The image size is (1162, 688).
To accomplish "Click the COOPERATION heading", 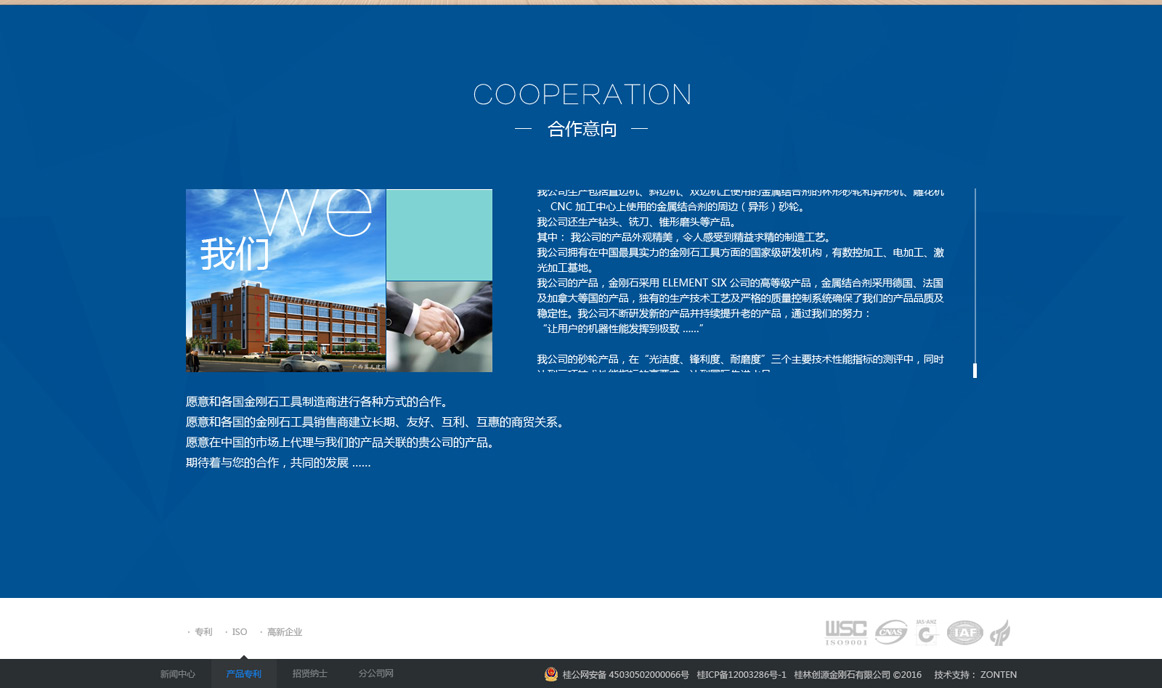I will (x=582, y=94).
